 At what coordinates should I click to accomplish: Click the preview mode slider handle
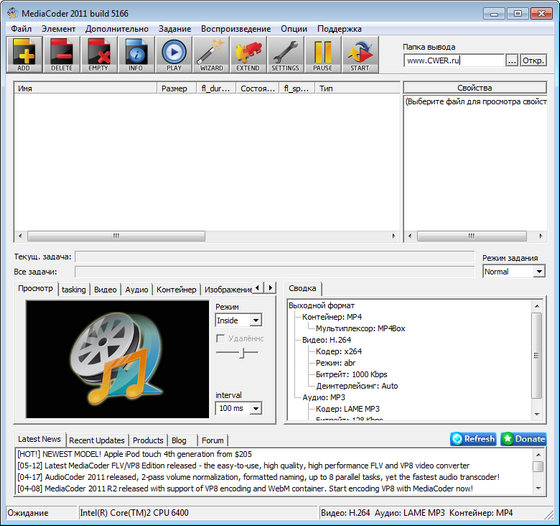(x=243, y=353)
